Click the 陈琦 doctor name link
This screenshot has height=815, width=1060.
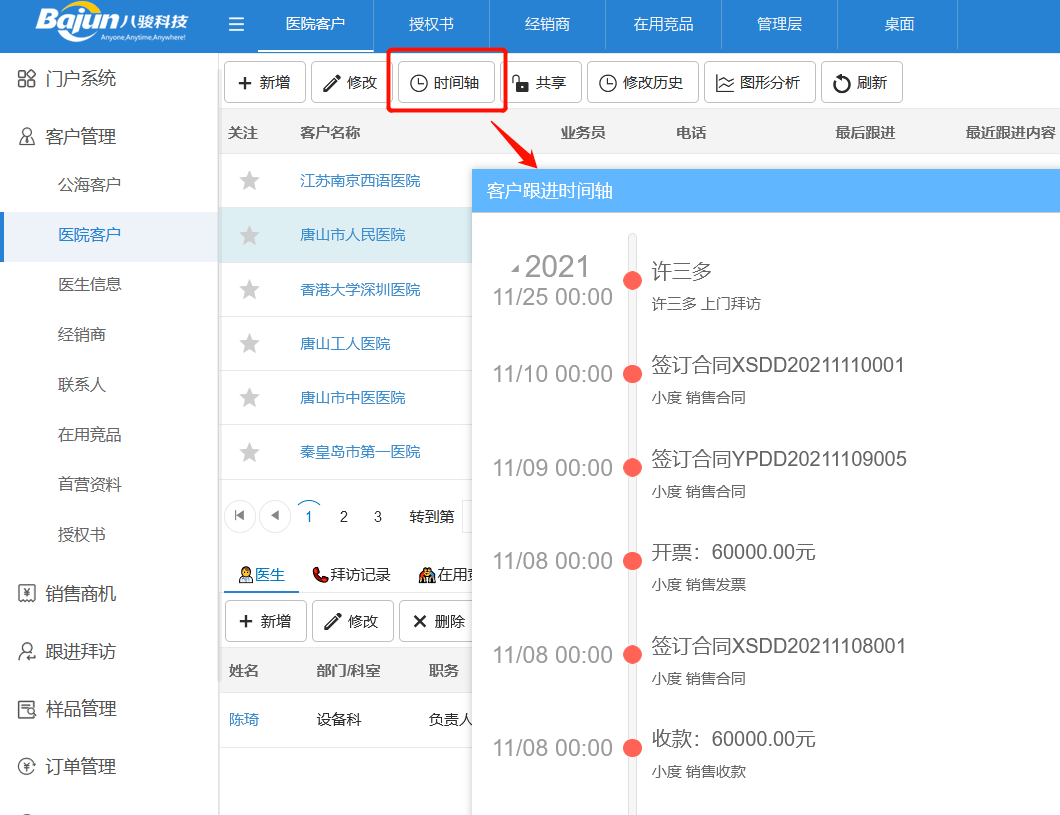pos(244,719)
